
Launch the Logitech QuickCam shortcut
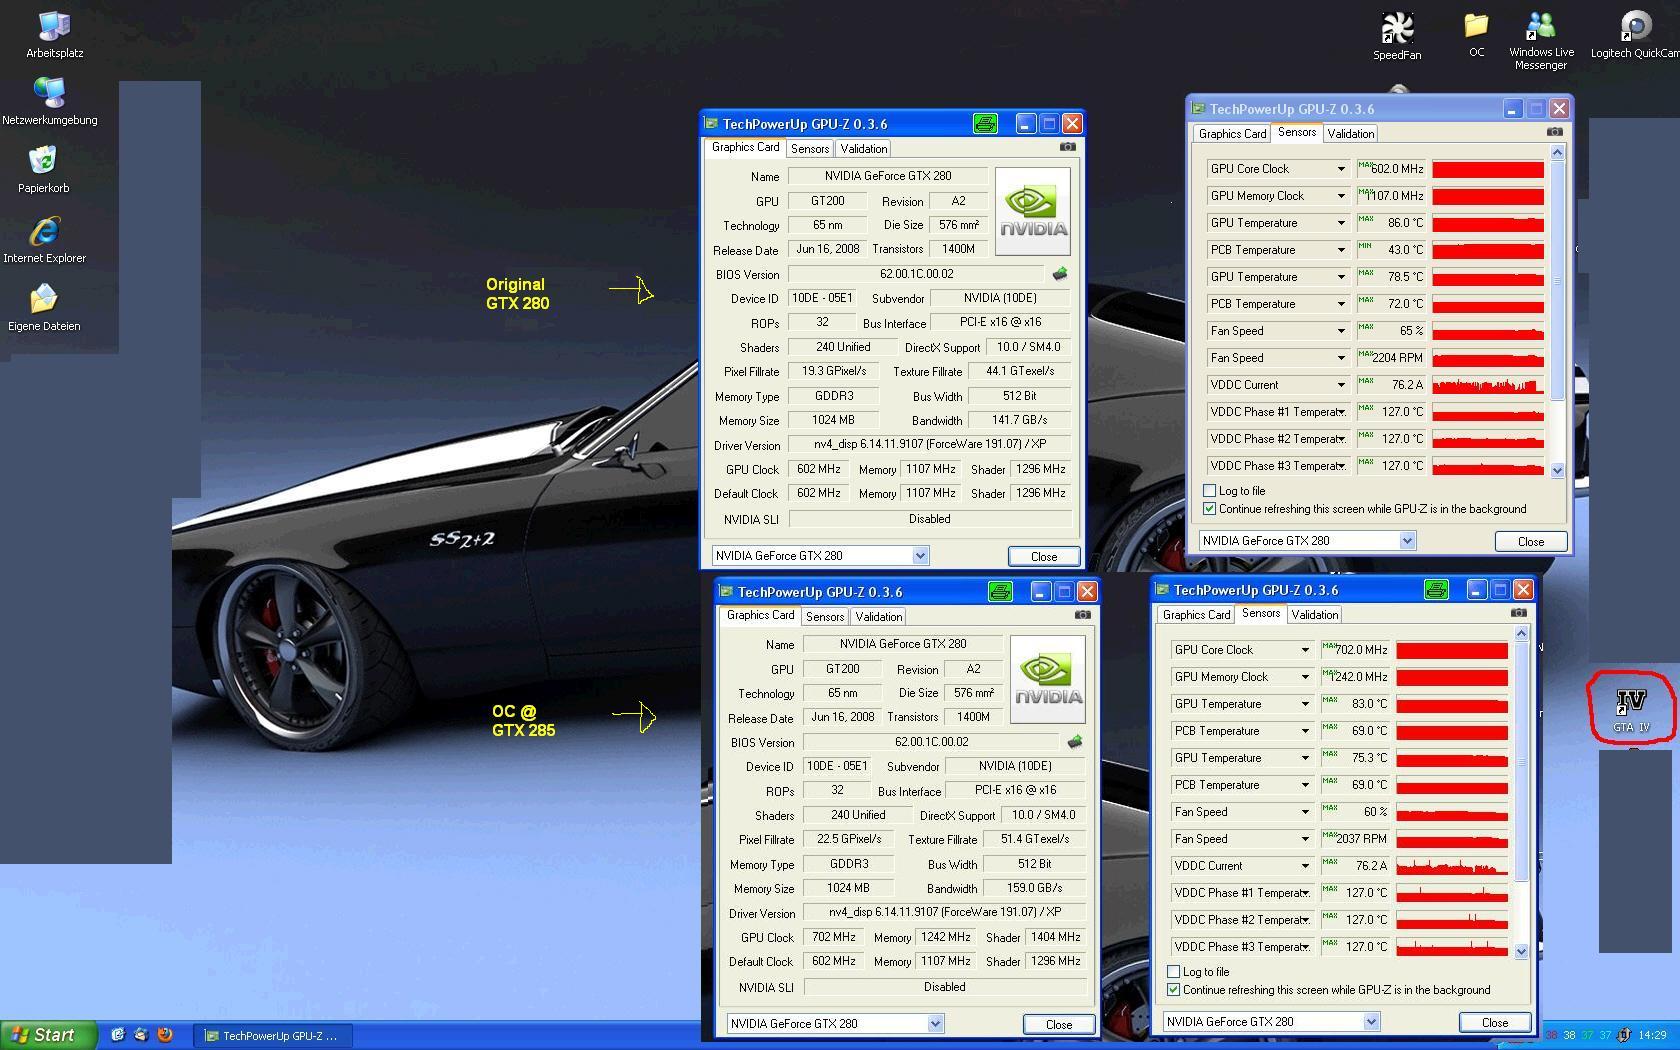1635,35
